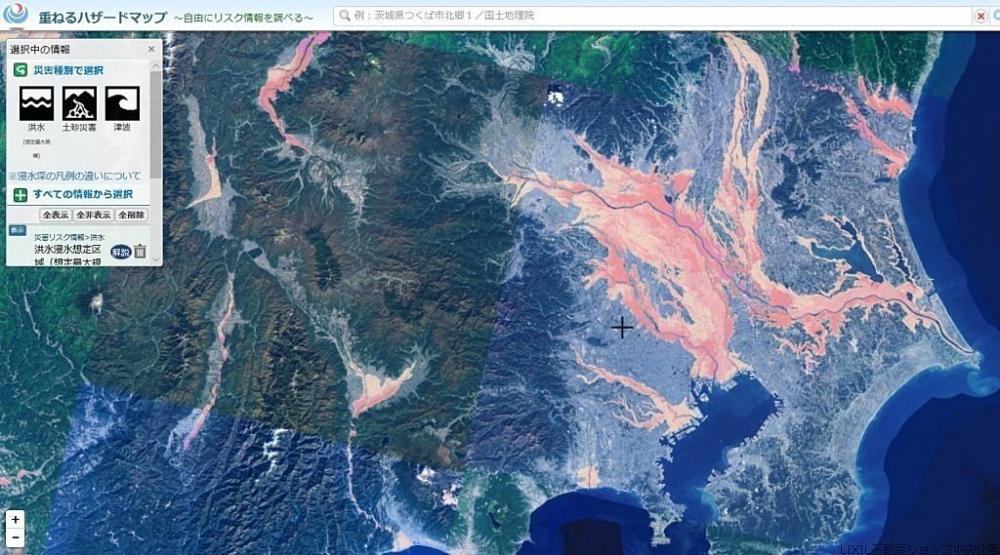Select the 津波 tsunami hazard icon

click(122, 103)
